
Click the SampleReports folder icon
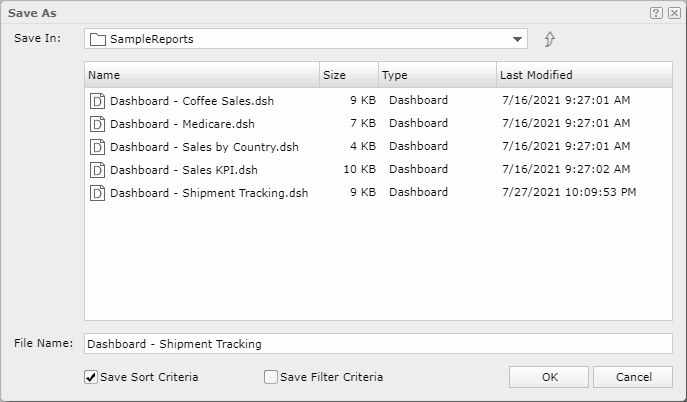pos(98,40)
